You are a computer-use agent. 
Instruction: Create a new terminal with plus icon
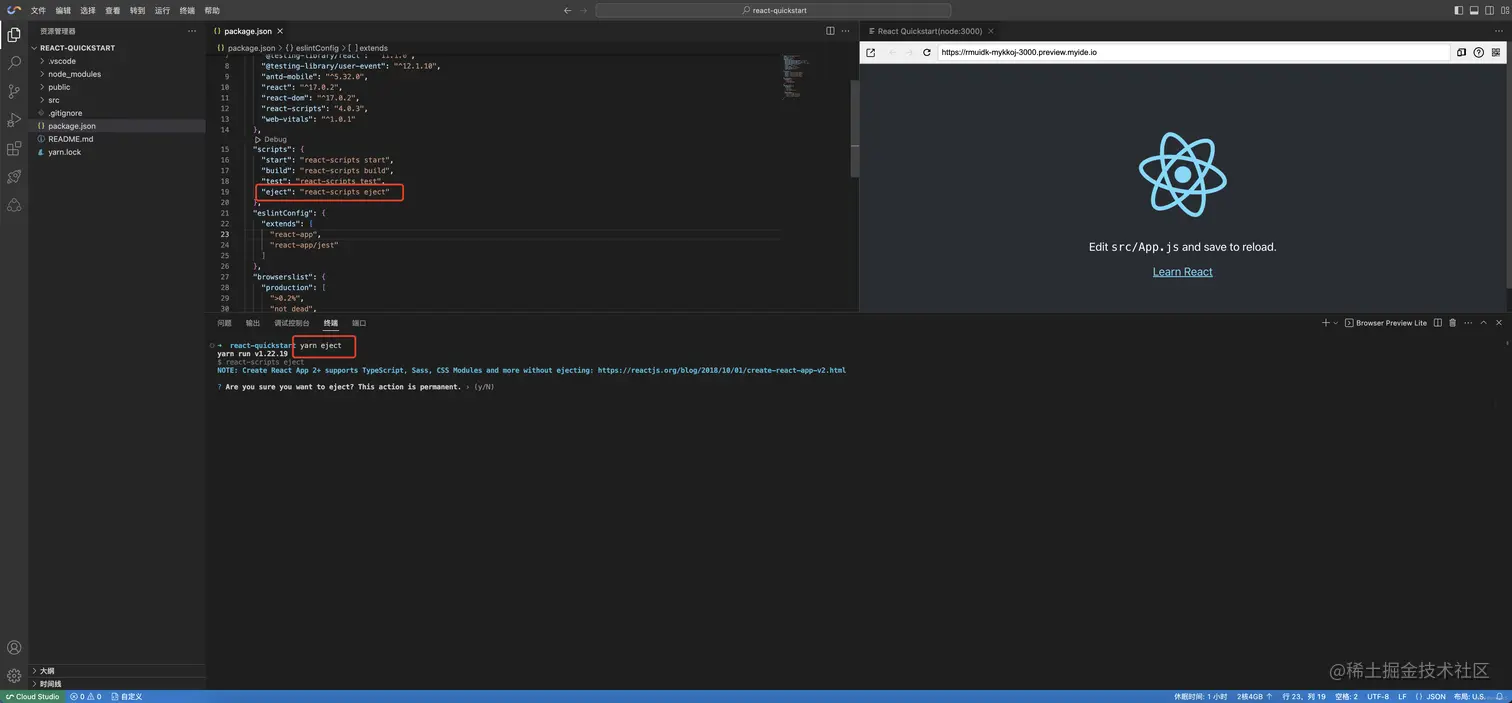point(1326,323)
